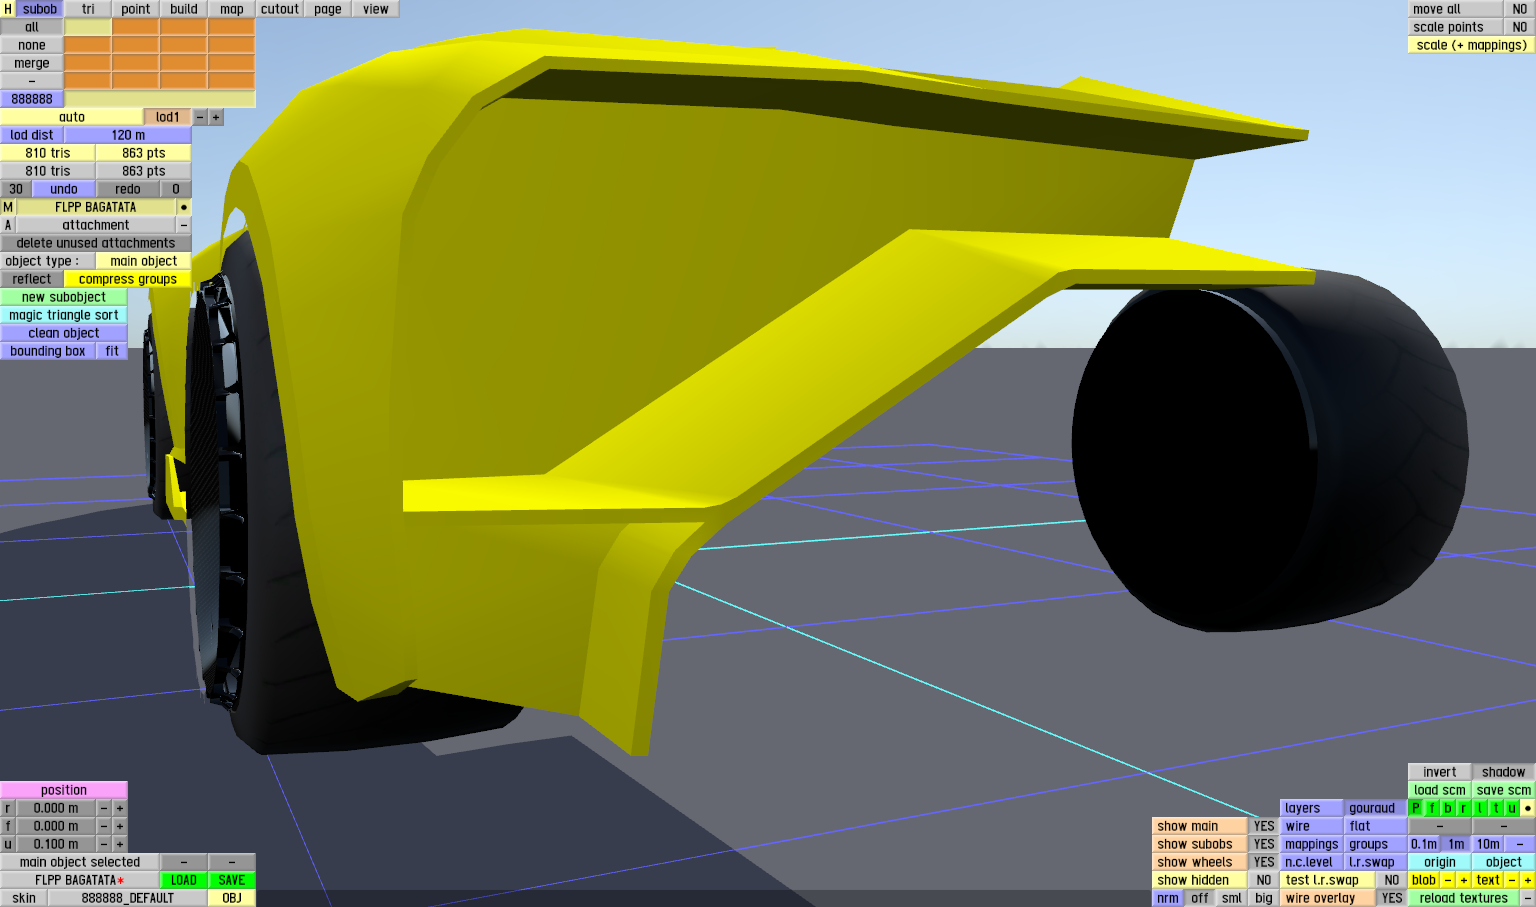Click compress groups button
The height and width of the screenshot is (907, 1536).
(x=128, y=279)
